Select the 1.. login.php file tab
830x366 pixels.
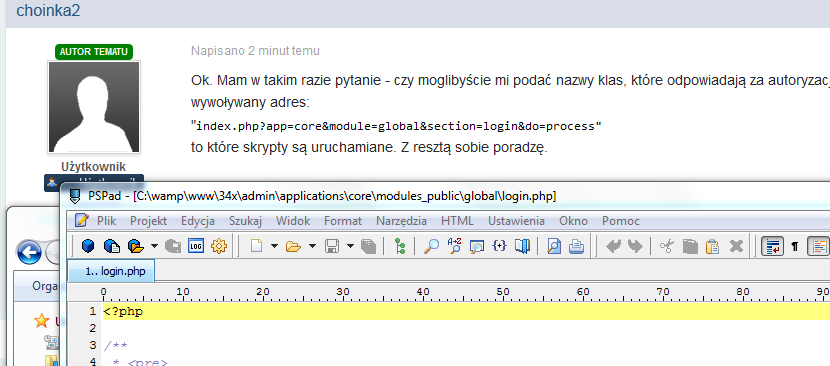coord(111,272)
